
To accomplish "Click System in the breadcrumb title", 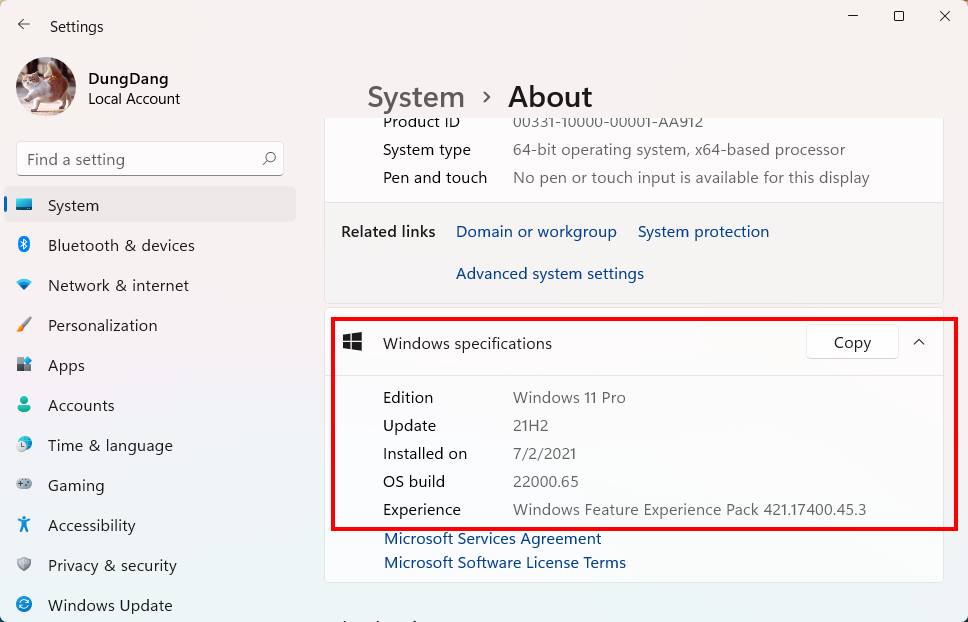I will (416, 97).
